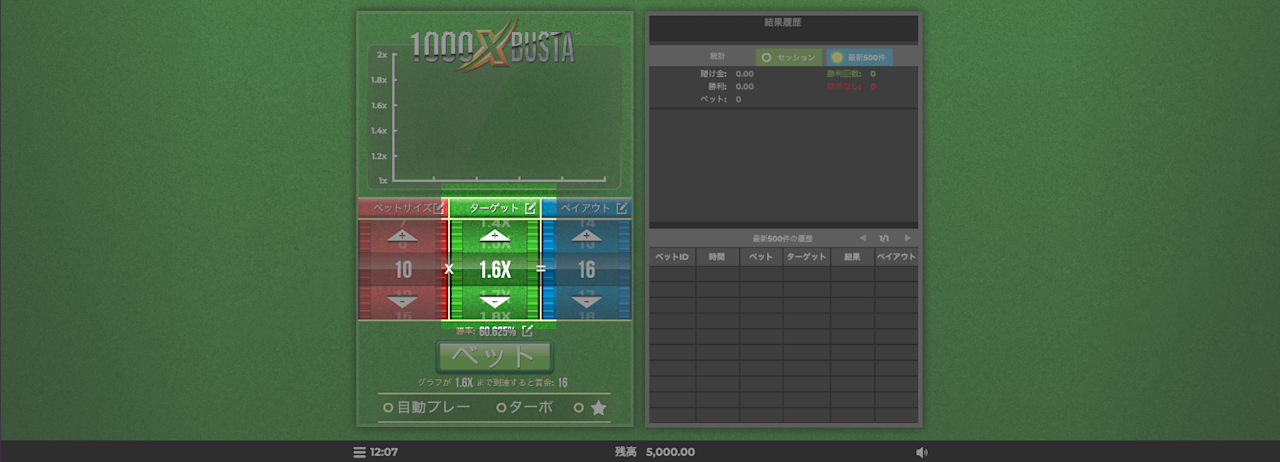
Task: Toggle the star favorites option
Action: pos(591,408)
